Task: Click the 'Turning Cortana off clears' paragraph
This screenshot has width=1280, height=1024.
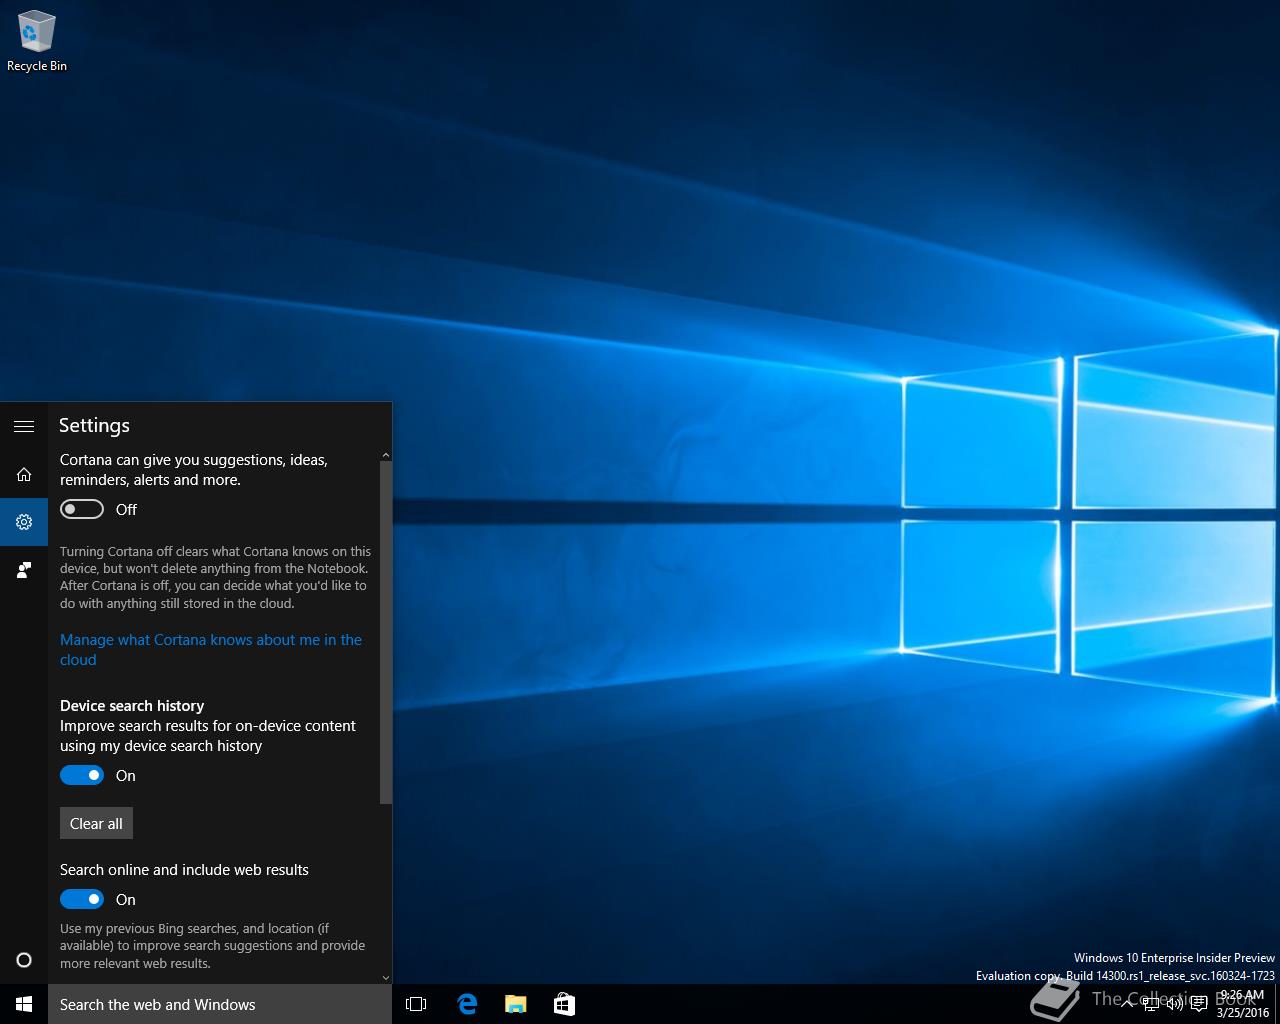Action: pyautogui.click(x=215, y=577)
